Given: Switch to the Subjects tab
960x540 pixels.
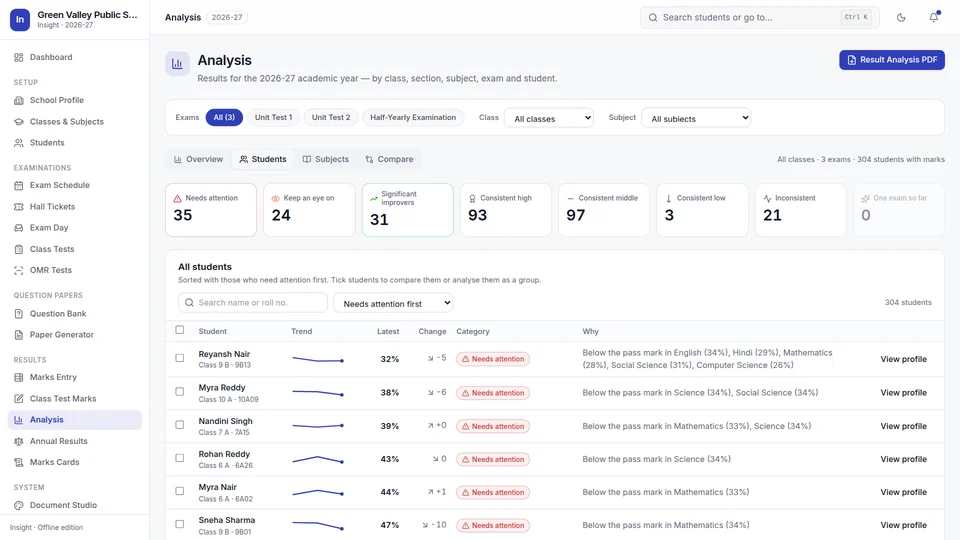Looking at the screenshot, I should pos(326,159).
